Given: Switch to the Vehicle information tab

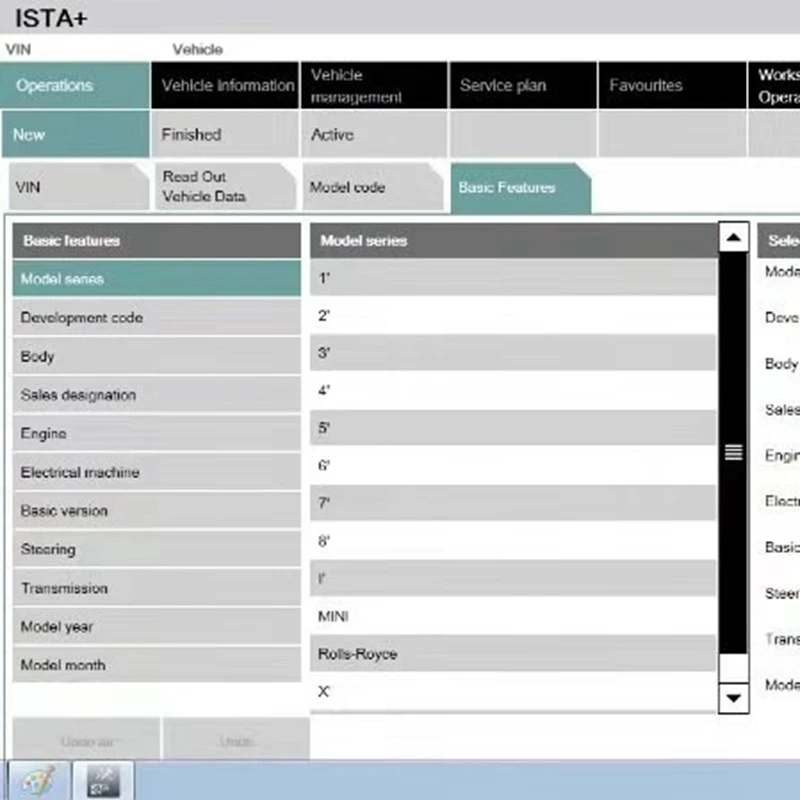Looking at the screenshot, I should click(x=225, y=85).
